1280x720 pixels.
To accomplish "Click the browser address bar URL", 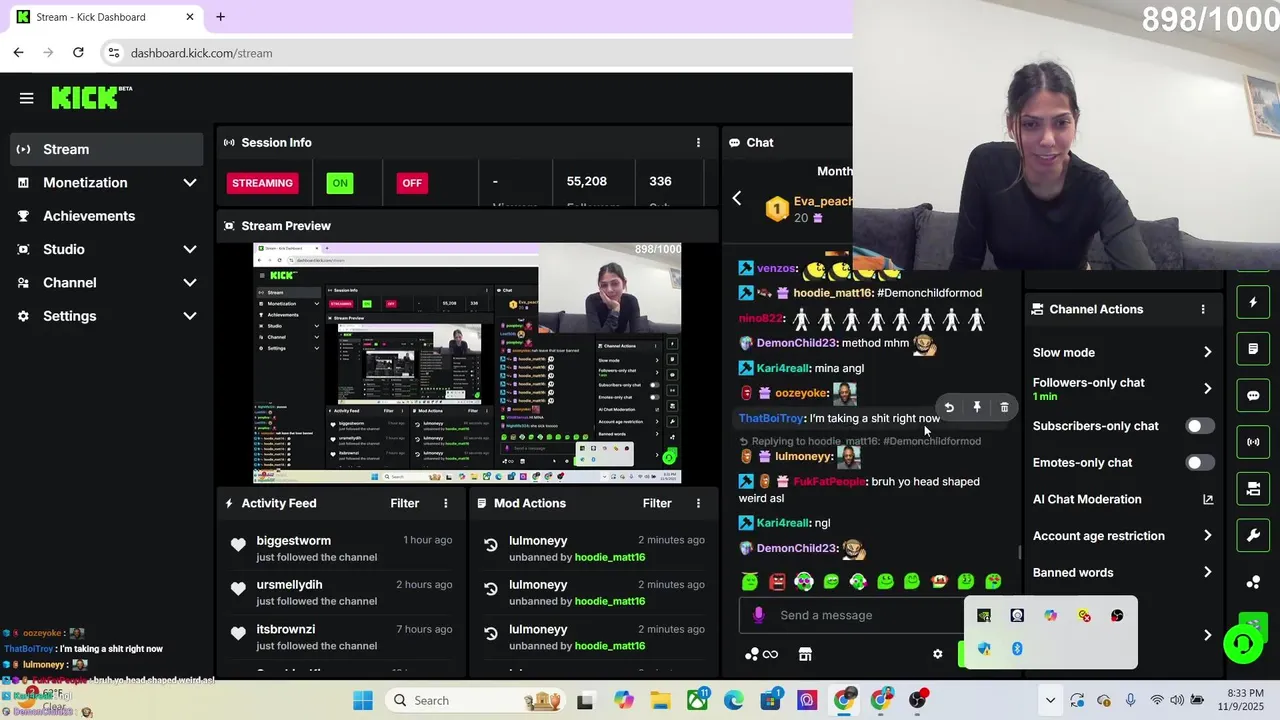I will [x=201, y=53].
